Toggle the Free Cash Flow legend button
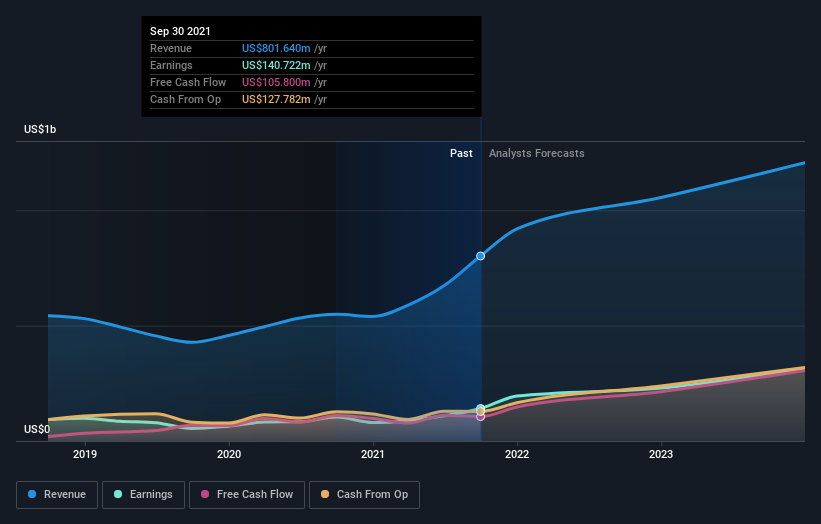The image size is (821, 524). (x=247, y=495)
